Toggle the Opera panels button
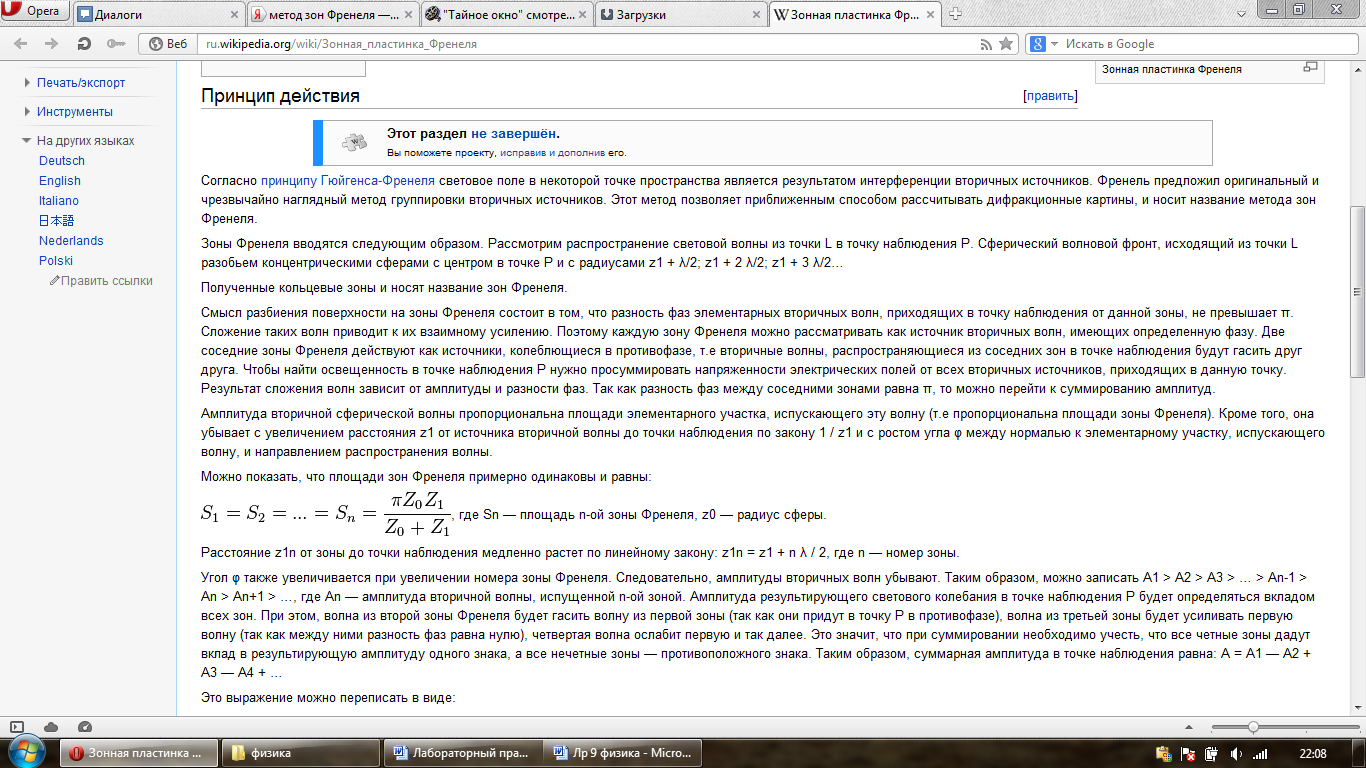Screen dimensions: 1366x768 (16, 727)
